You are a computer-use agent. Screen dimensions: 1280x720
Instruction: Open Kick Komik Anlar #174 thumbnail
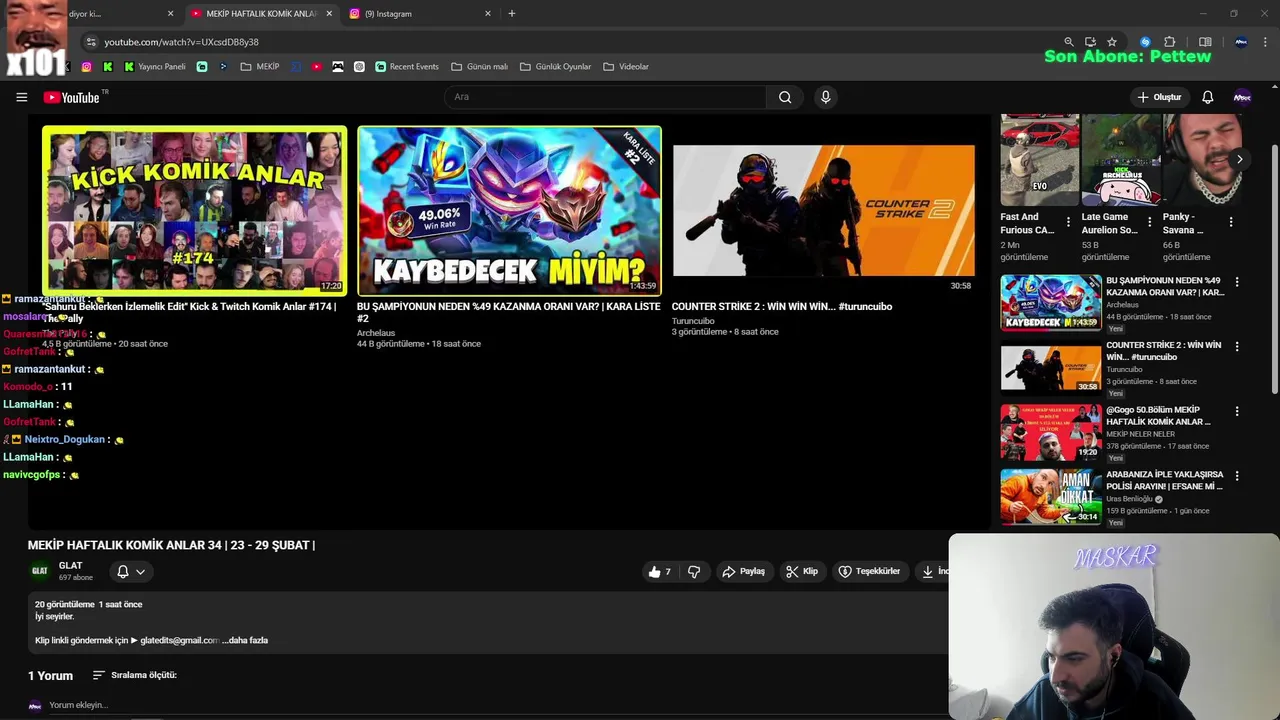tap(195, 210)
